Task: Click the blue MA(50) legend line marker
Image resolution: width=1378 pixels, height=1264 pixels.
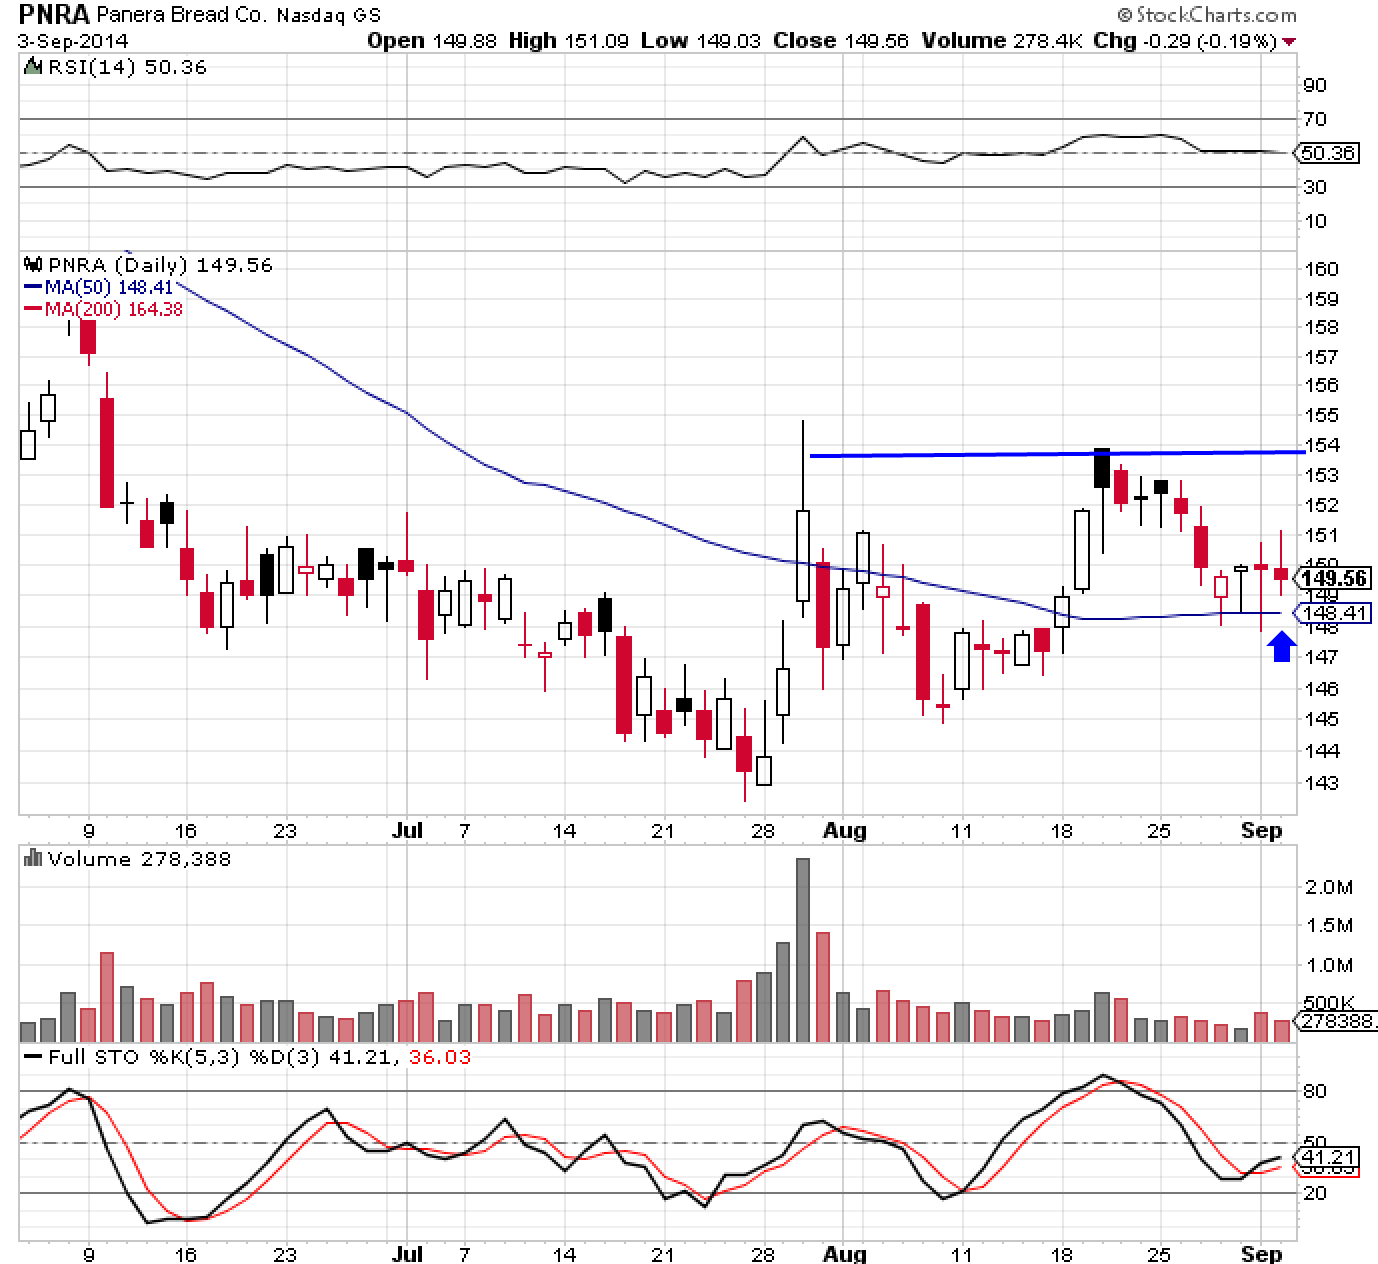Action: coord(32,287)
